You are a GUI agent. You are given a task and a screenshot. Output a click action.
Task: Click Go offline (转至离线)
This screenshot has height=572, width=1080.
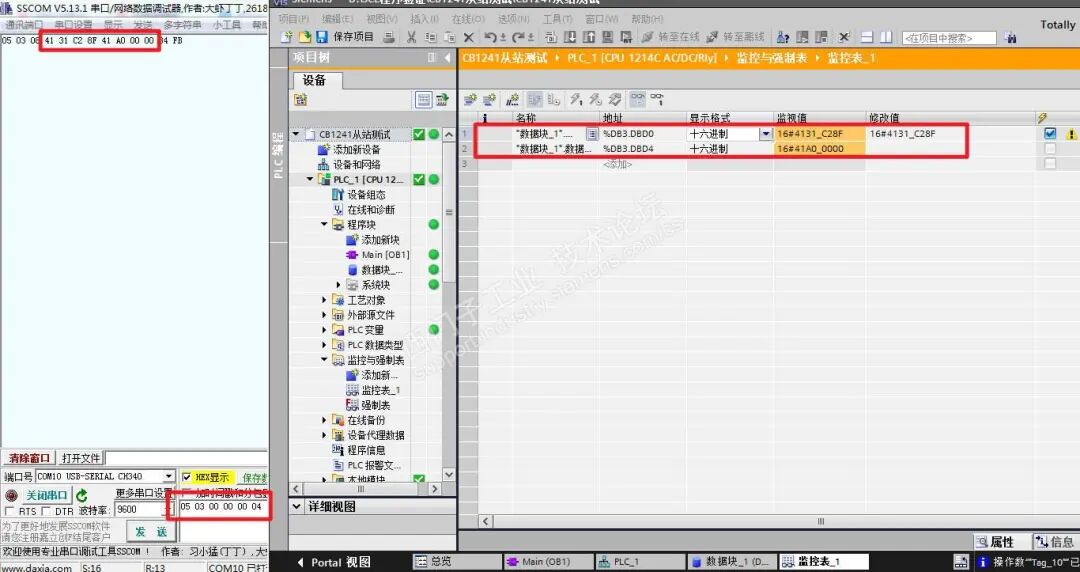[x=736, y=37]
